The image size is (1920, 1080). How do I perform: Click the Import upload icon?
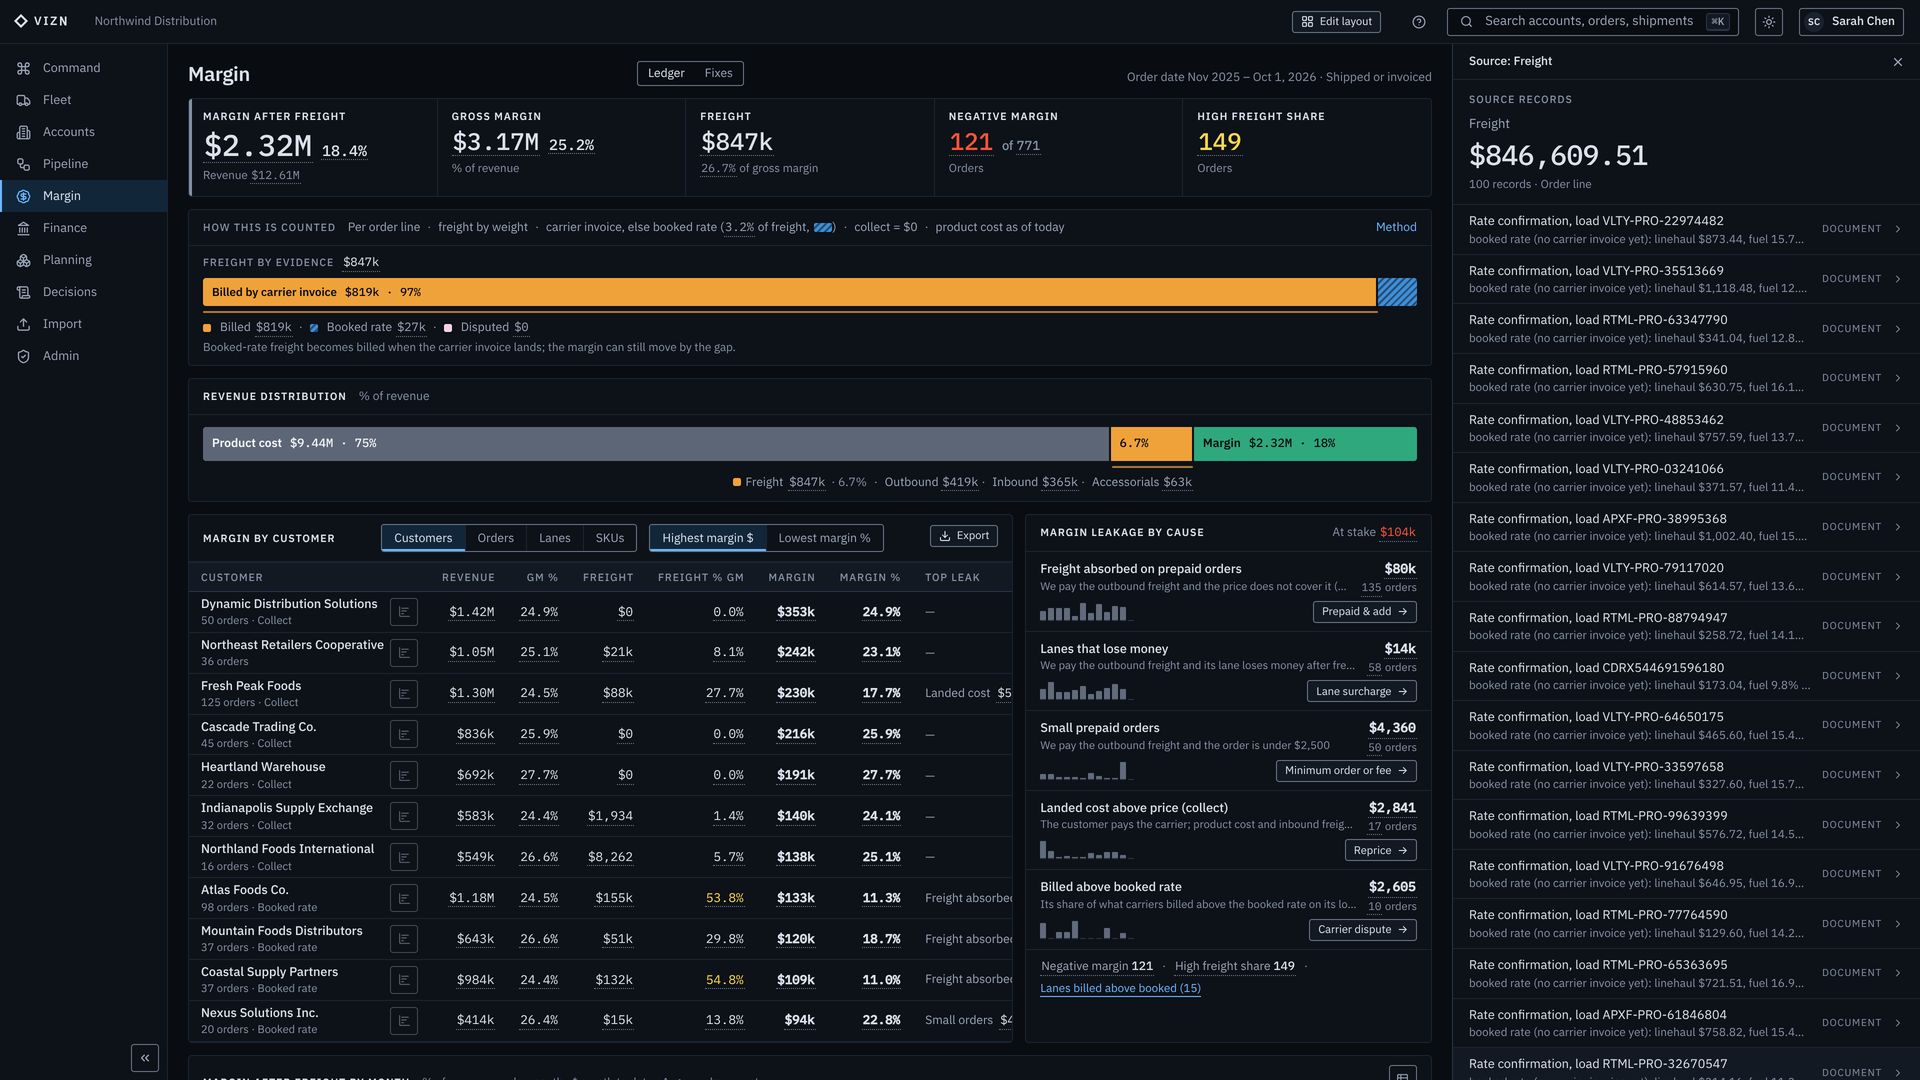click(23, 324)
